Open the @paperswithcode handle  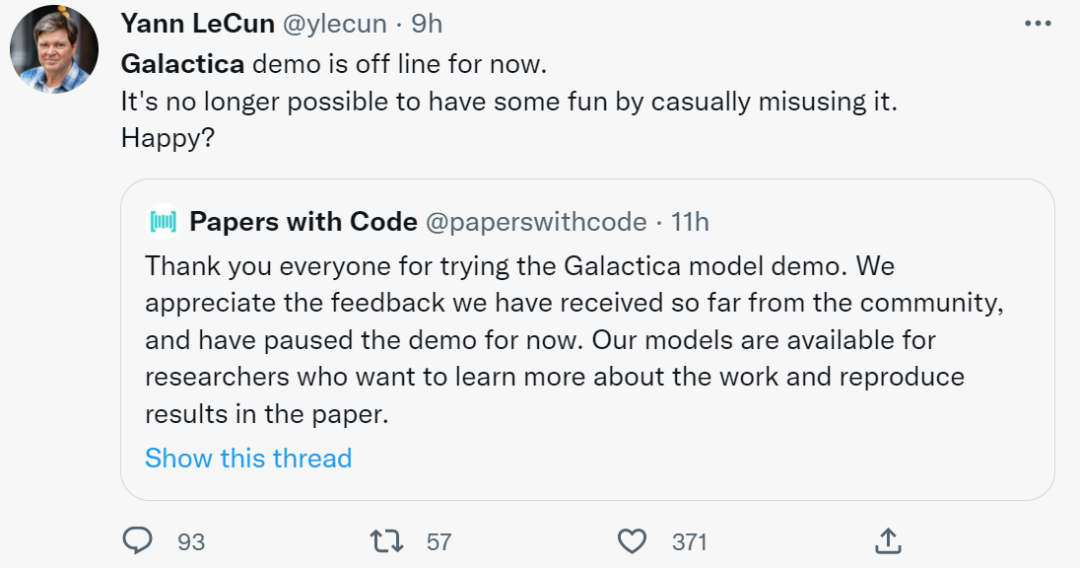pos(536,222)
